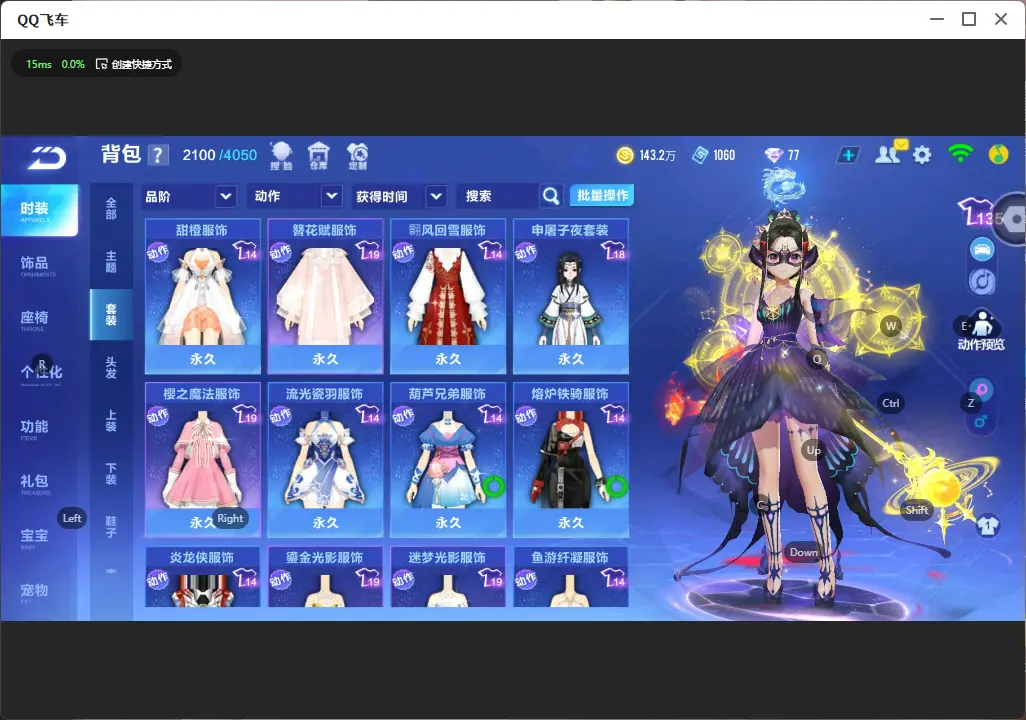This screenshot has width=1026, height=720.
Task: Open the 仓库 warehouse icon
Action: [319, 156]
